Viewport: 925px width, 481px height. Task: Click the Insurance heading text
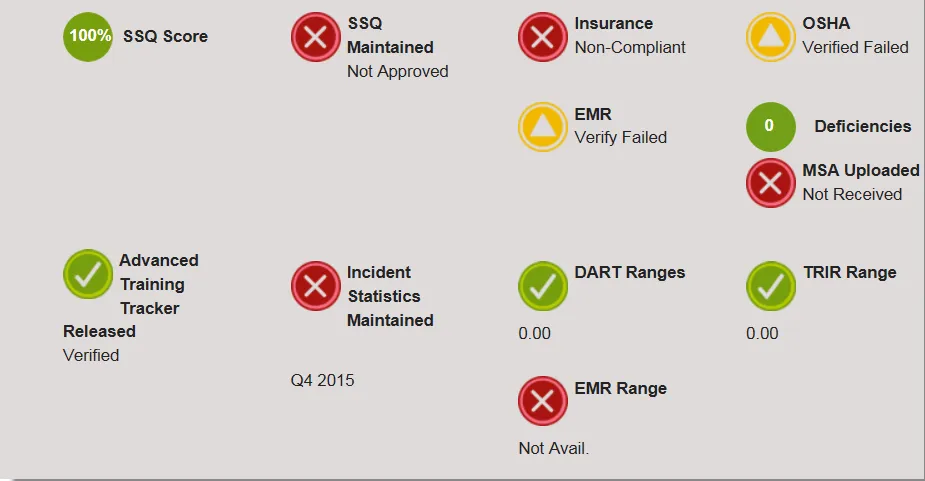614,24
